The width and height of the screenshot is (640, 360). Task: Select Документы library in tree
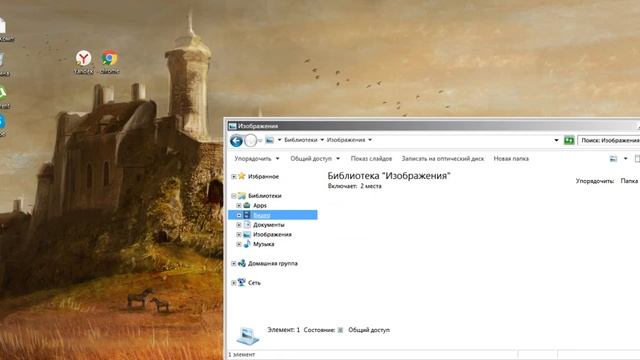tap(269, 225)
